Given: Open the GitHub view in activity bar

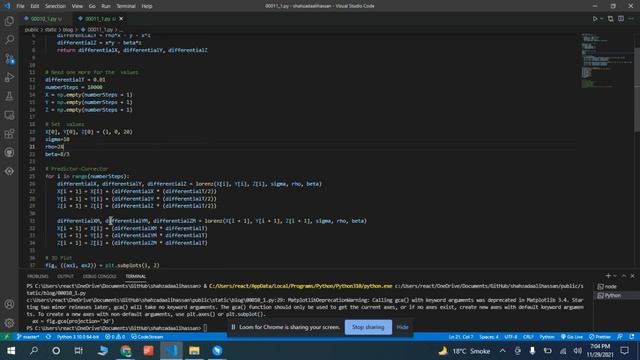Looking at the screenshot, I should 9,153.
